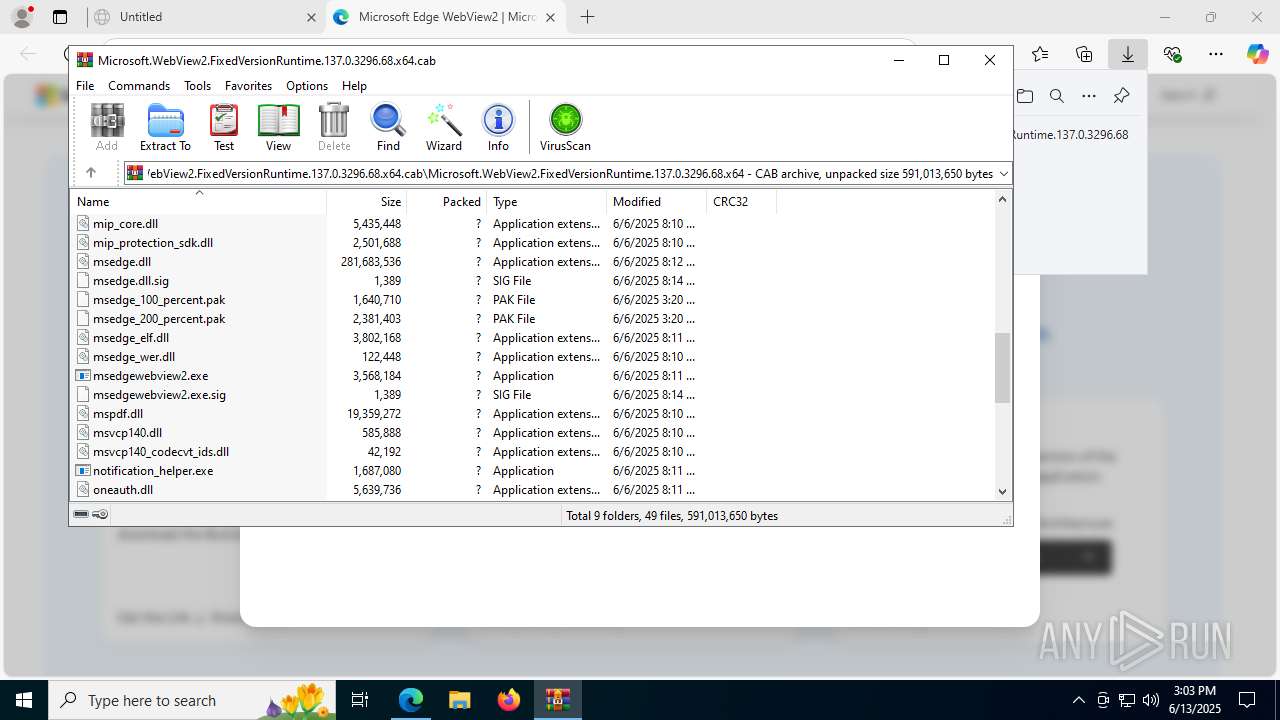Open Edge Favorites star icon
The height and width of the screenshot is (720, 1280).
pyautogui.click(x=1040, y=54)
